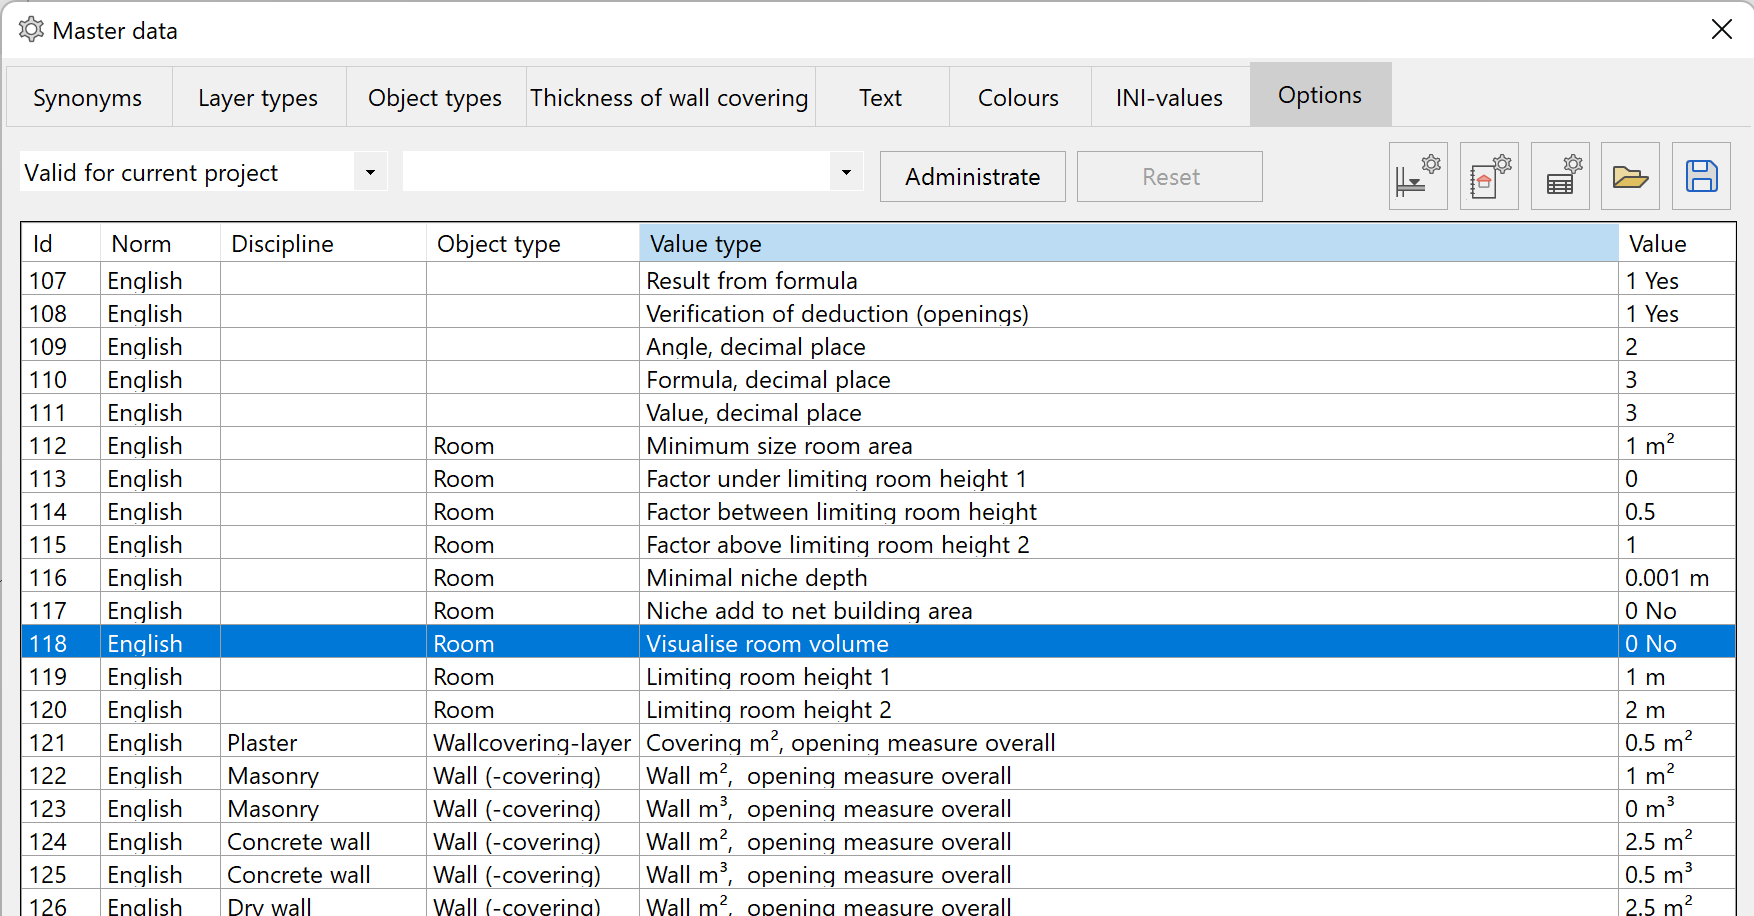
Task: Select the 'Limiting room height 2' row
Action: pyautogui.click(x=878, y=709)
